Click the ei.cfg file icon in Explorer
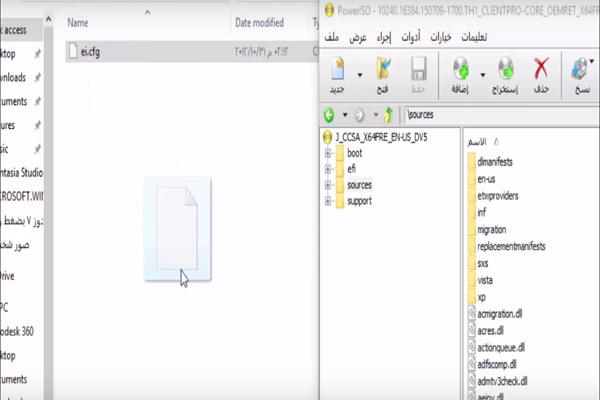600x400 pixels. pos(73,51)
